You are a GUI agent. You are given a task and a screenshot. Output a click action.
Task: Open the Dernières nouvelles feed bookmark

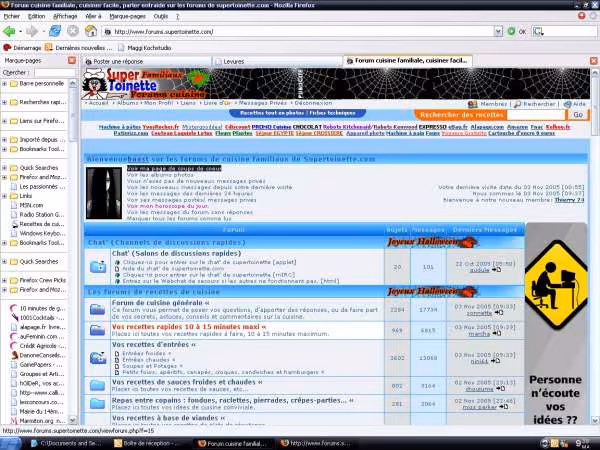(x=78, y=48)
